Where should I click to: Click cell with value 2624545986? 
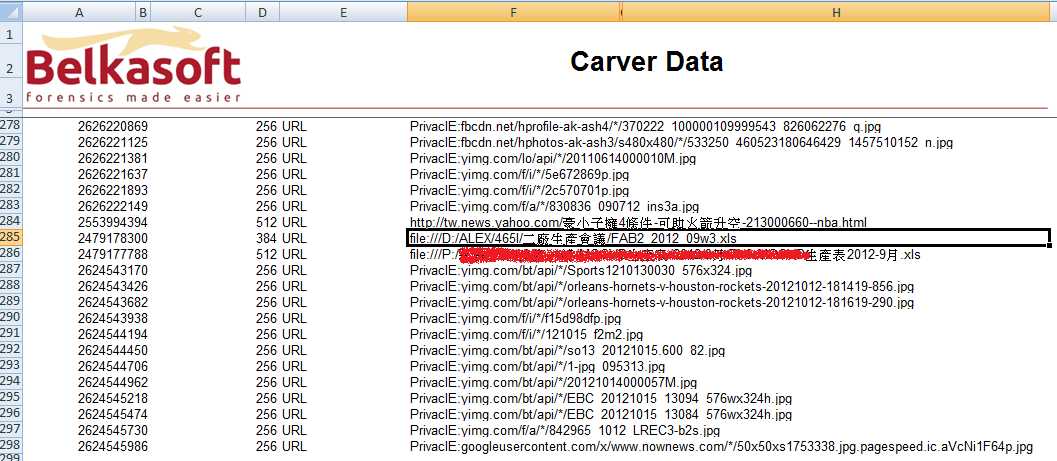[113, 447]
